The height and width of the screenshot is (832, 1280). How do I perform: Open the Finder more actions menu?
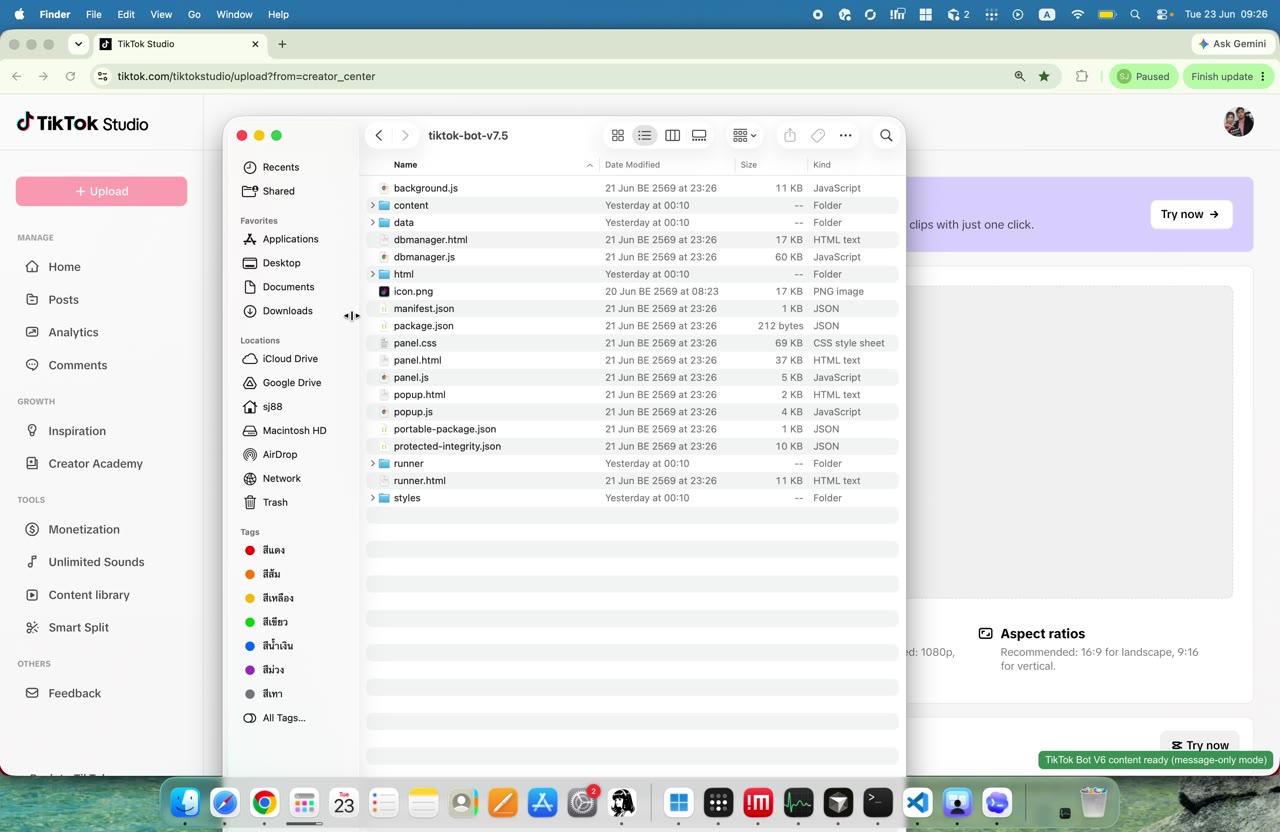[846, 136]
